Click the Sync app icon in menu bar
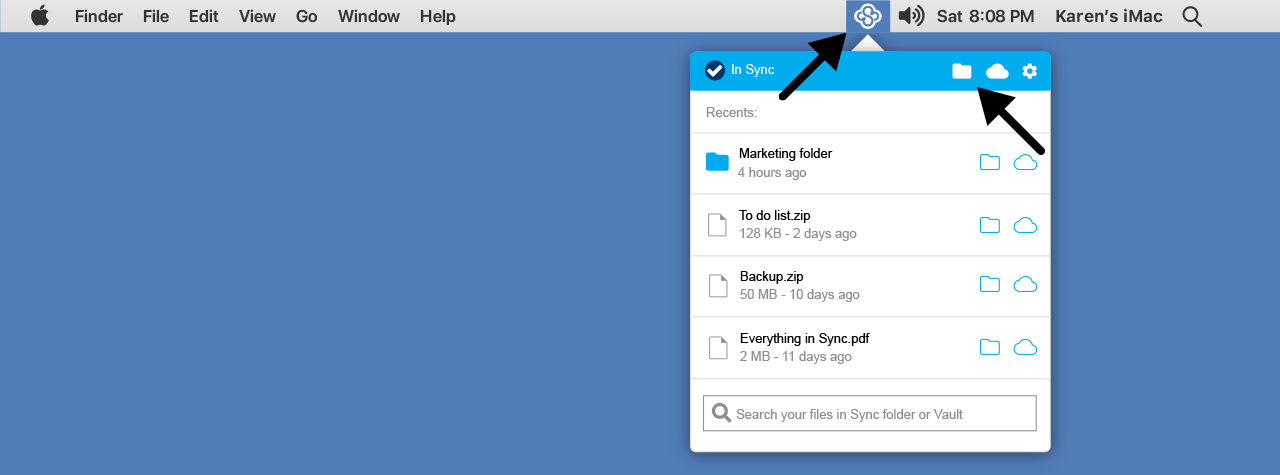Screen dimensions: 1280x475 pos(867,16)
